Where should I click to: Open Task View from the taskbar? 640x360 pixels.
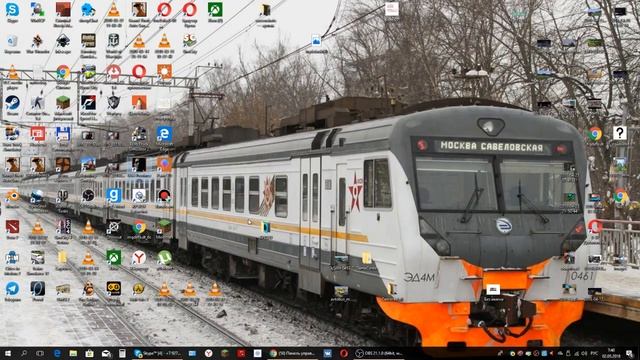40,353
